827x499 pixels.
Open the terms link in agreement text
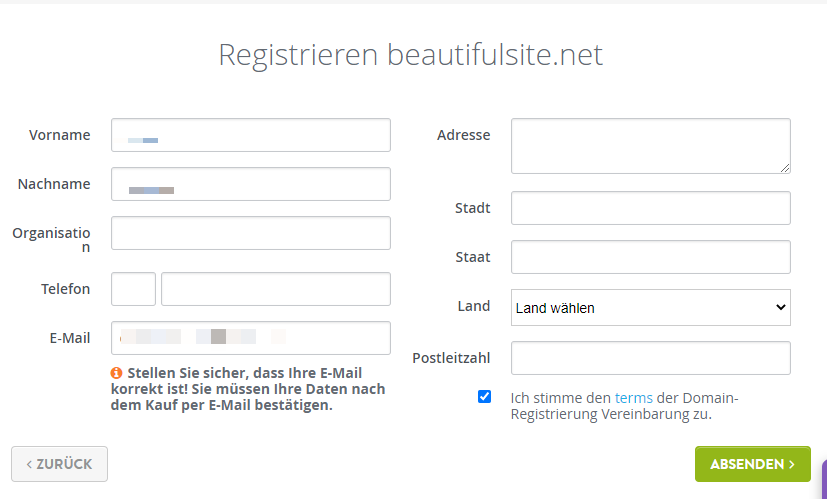633,398
